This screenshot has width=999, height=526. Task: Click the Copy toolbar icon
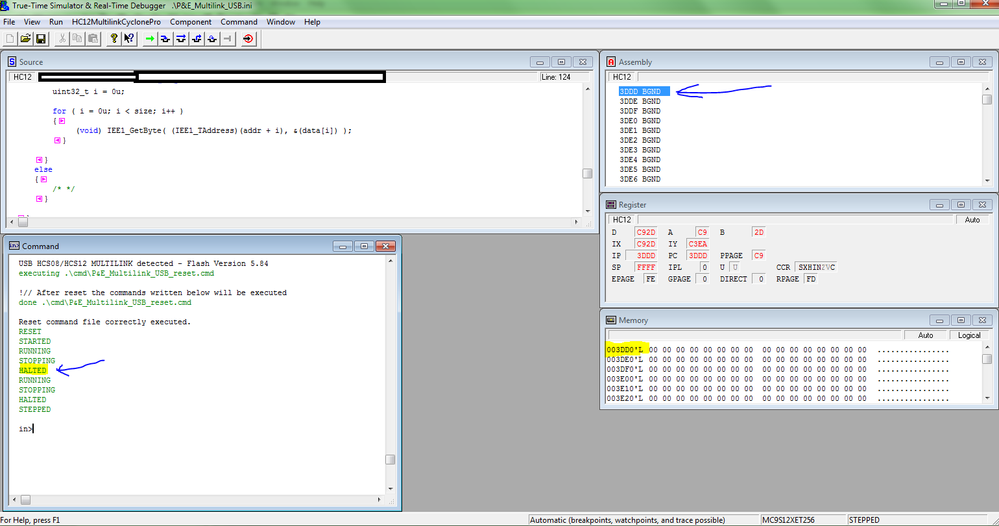click(77, 39)
